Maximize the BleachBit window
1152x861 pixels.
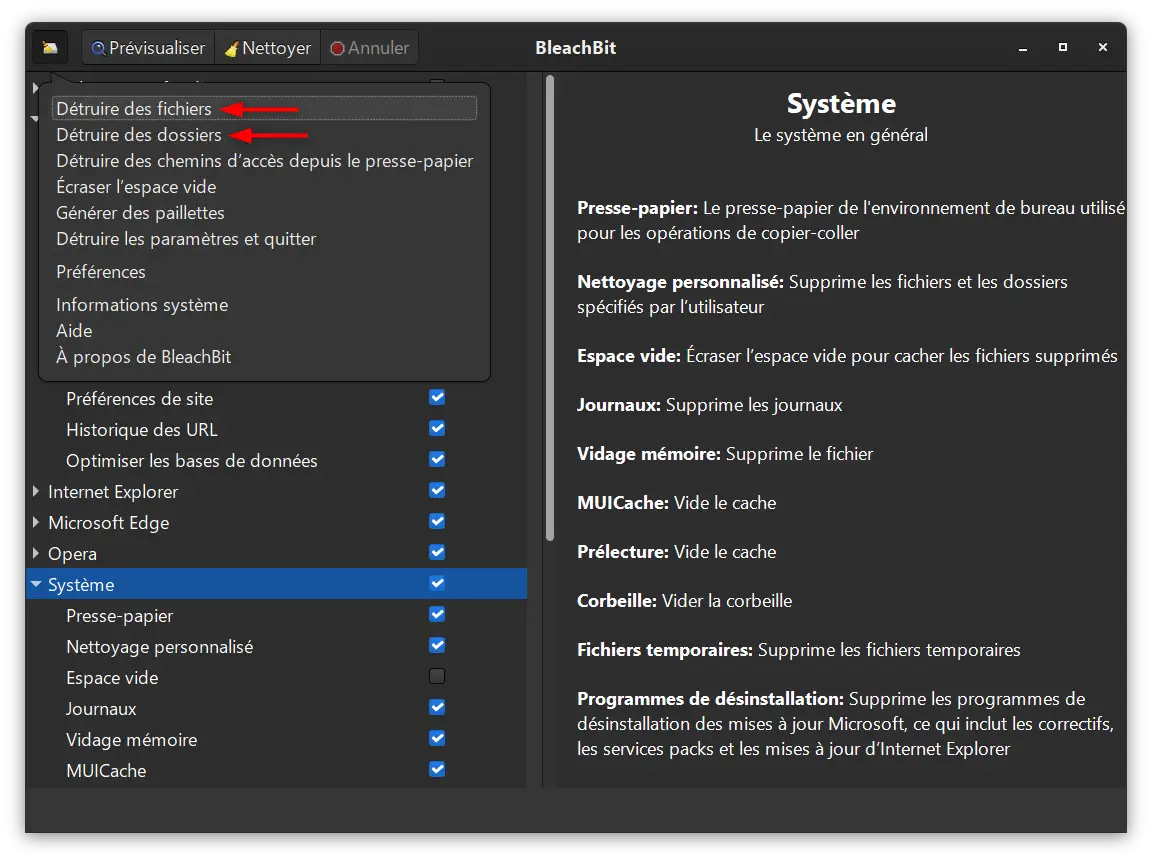[x=1062, y=47]
